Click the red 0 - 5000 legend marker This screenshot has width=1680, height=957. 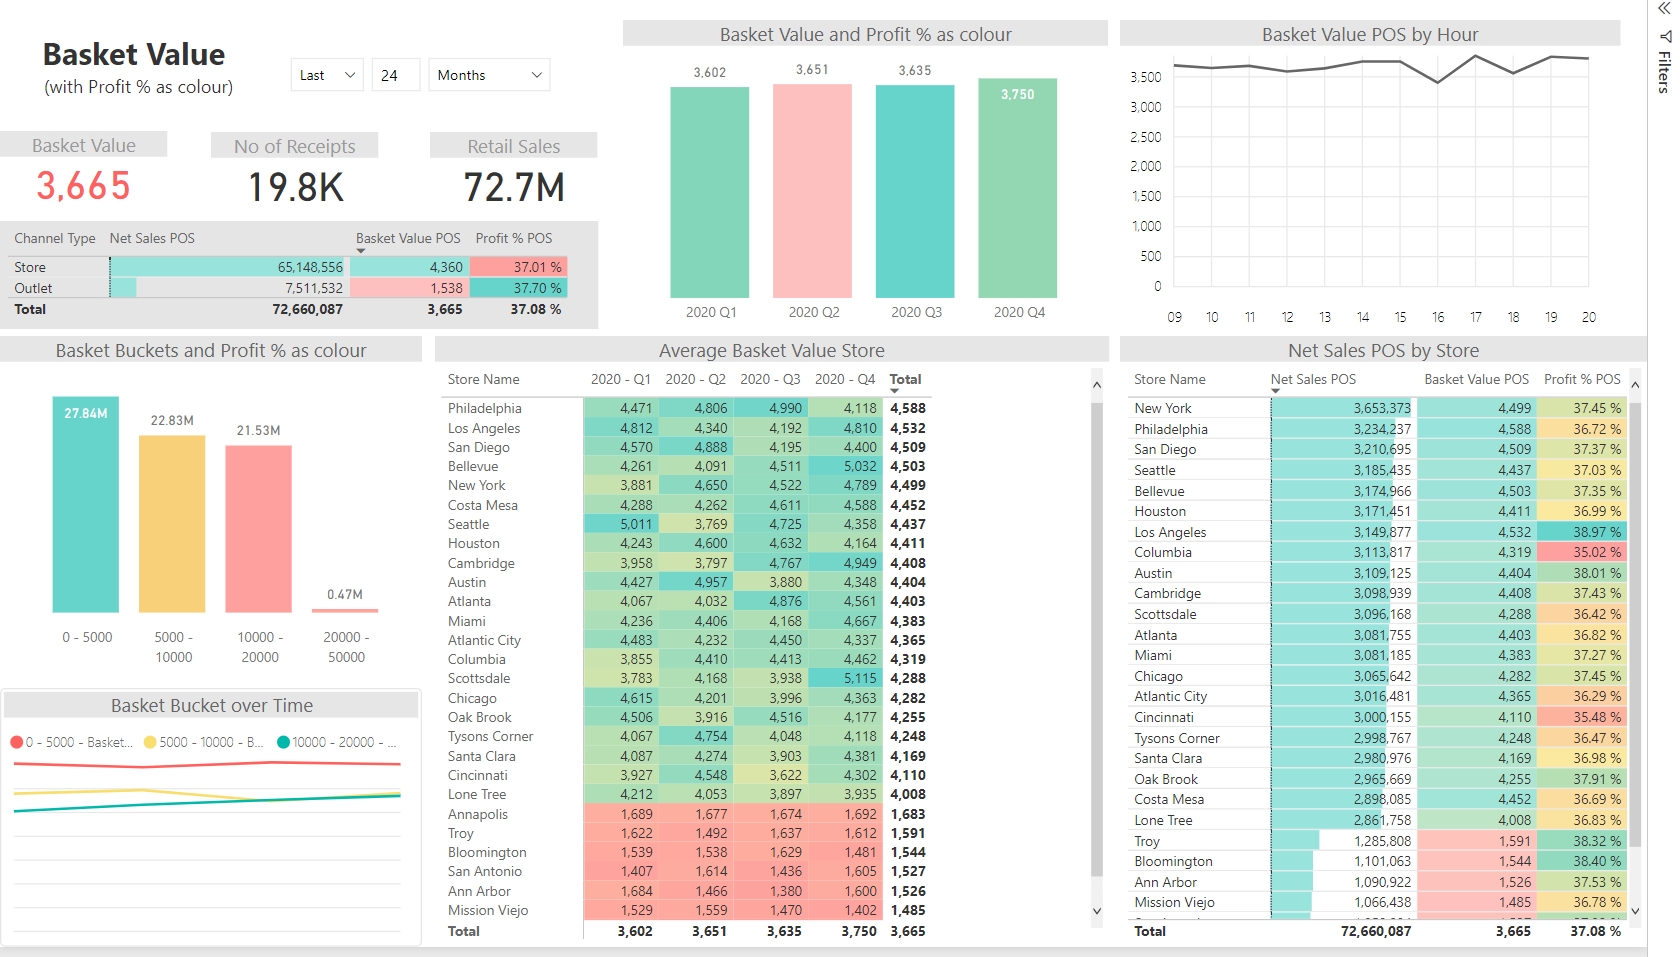[17, 742]
